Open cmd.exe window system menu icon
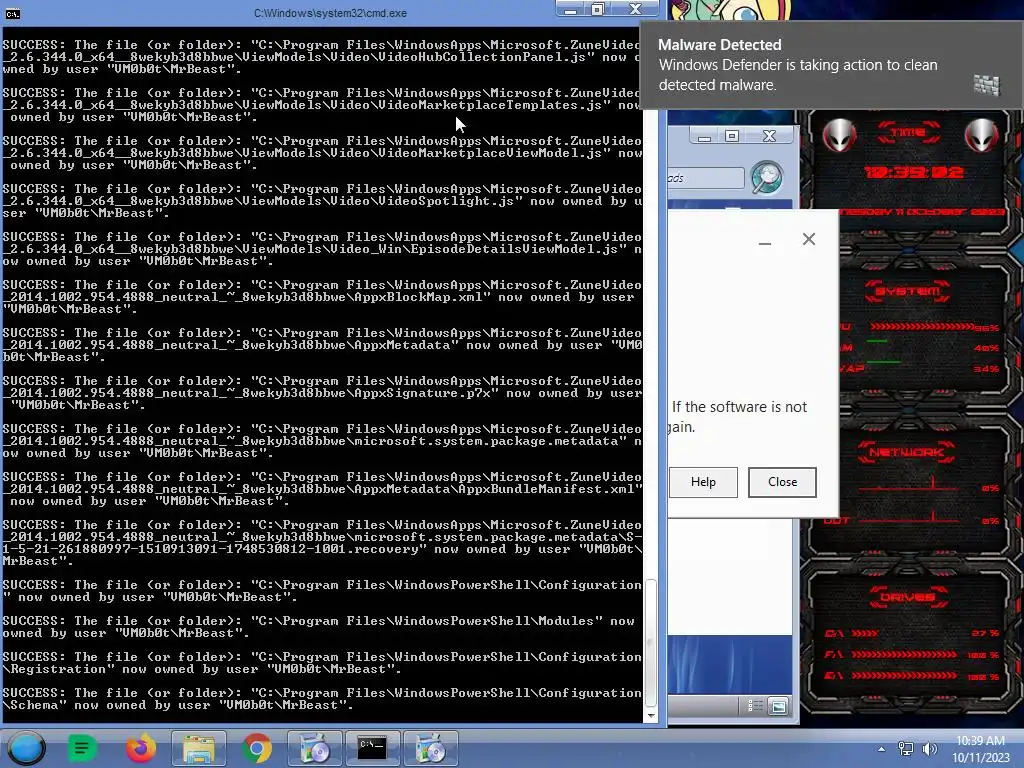Viewport: 1024px width, 768px height. [x=12, y=13]
